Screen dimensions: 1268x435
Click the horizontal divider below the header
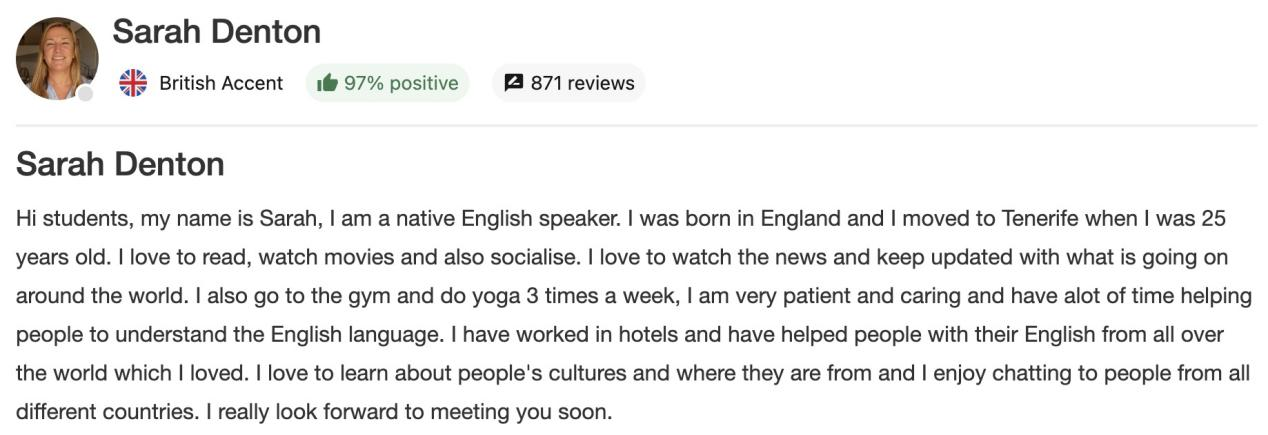coord(637,126)
